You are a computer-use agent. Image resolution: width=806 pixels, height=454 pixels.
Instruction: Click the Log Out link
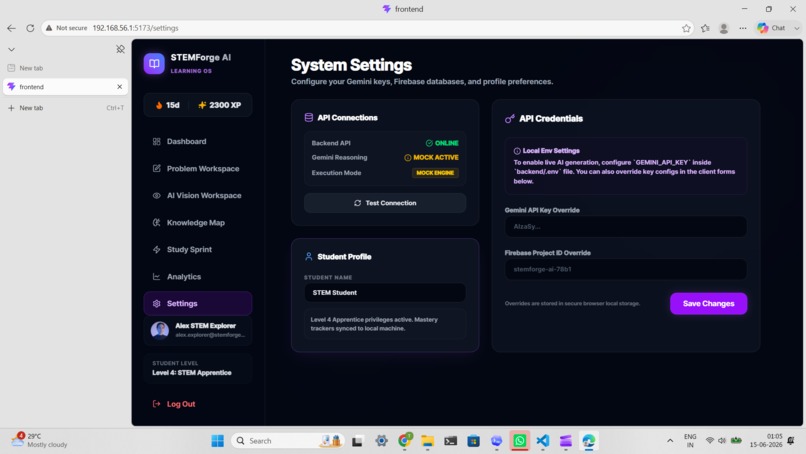pos(174,404)
